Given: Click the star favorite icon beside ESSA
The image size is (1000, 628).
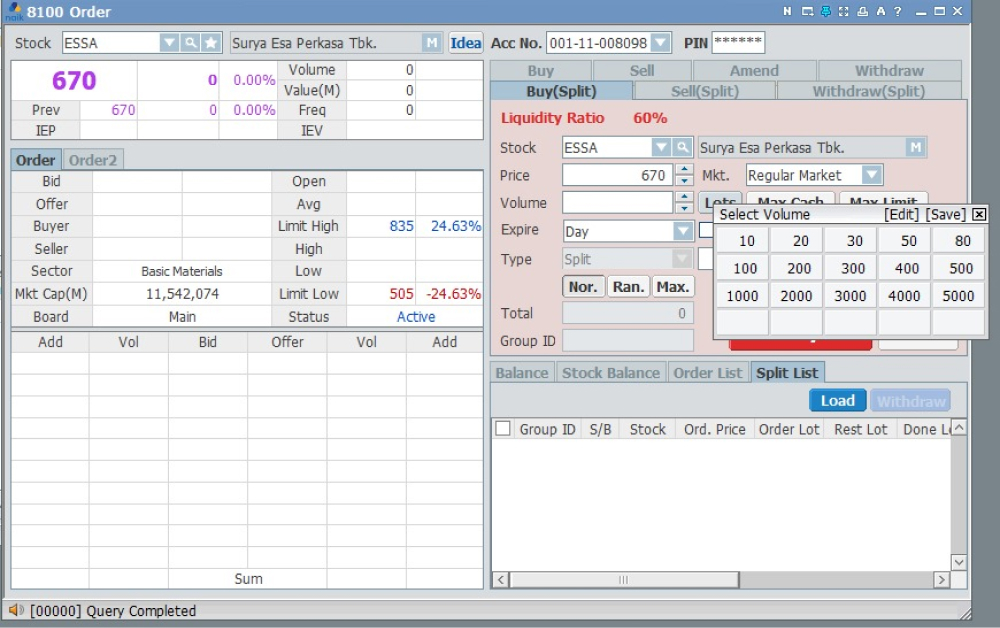Looking at the screenshot, I should point(210,43).
